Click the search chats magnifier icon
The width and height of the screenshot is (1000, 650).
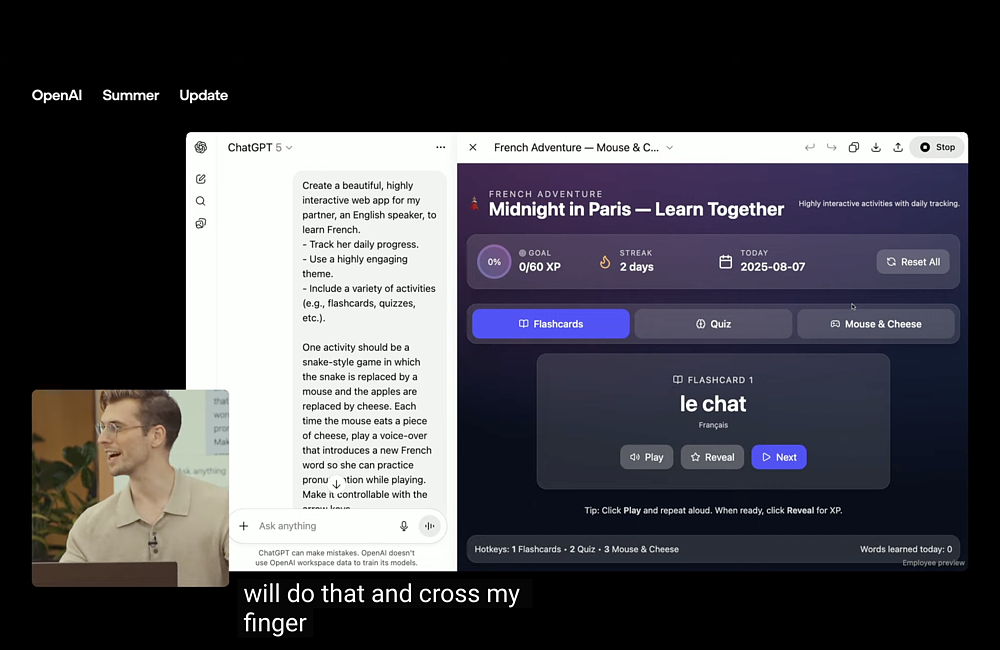pyautogui.click(x=201, y=201)
